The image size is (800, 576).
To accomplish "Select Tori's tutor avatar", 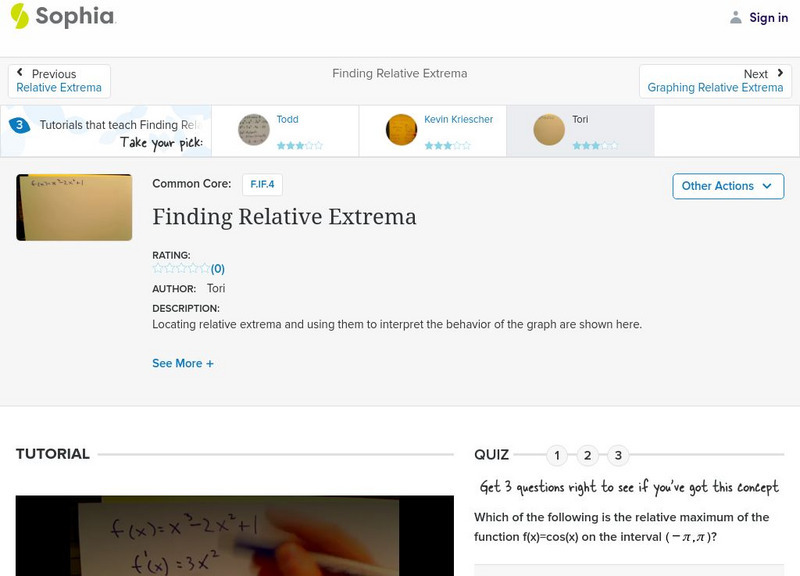I will pos(547,131).
